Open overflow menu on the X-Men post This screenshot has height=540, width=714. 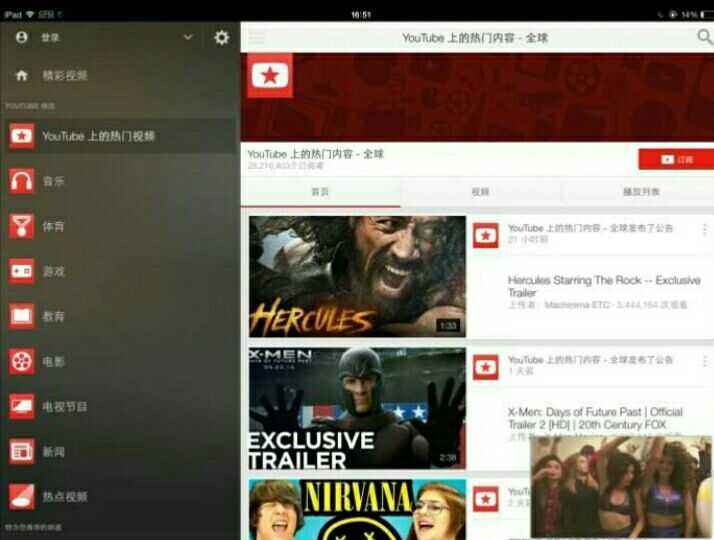coord(704,362)
